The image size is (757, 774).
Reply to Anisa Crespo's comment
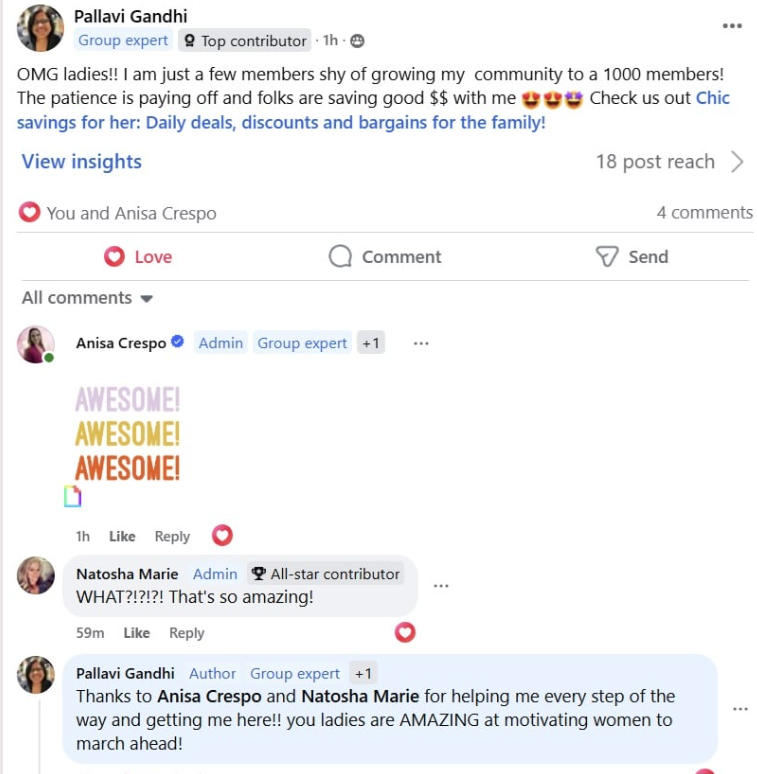click(172, 536)
